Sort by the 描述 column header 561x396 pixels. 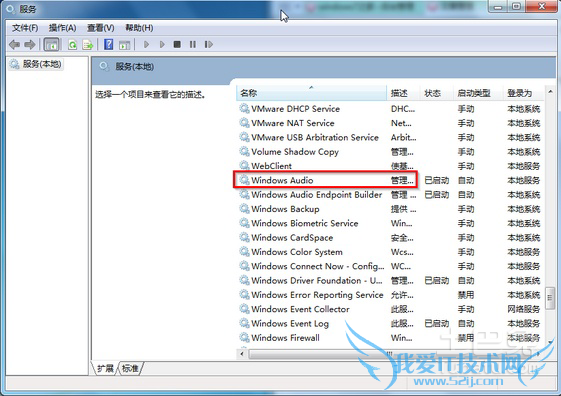coord(402,93)
